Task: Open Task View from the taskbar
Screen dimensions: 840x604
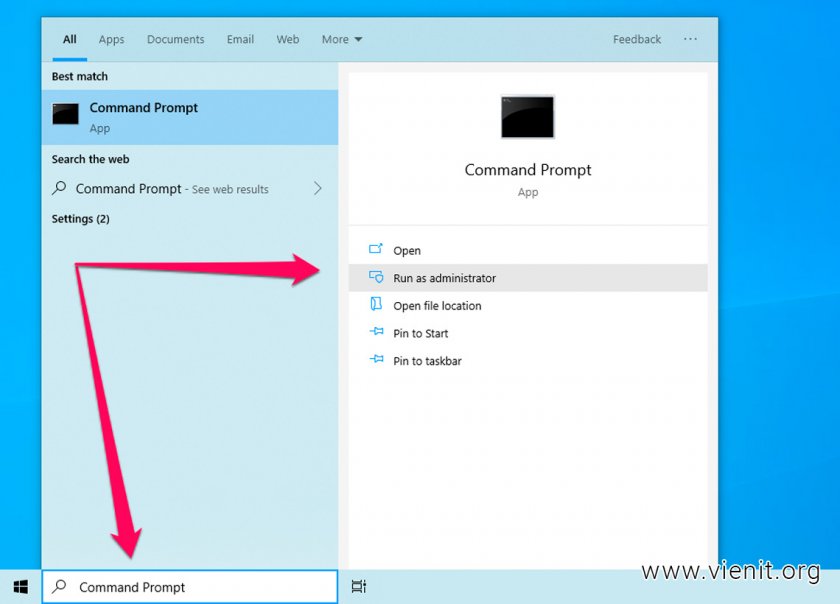Action: click(x=359, y=587)
